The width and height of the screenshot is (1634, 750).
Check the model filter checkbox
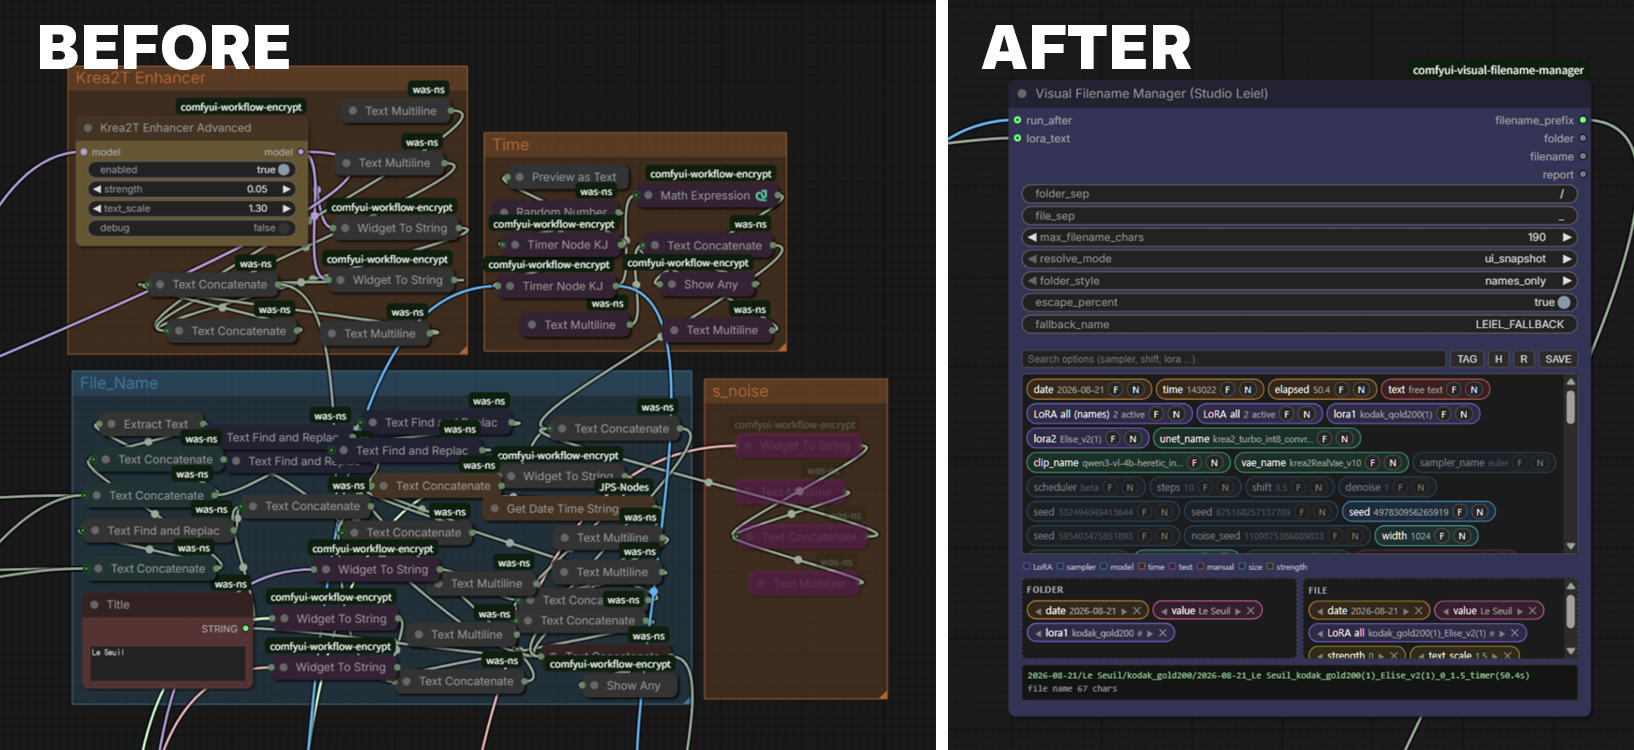pyautogui.click(x=1104, y=567)
